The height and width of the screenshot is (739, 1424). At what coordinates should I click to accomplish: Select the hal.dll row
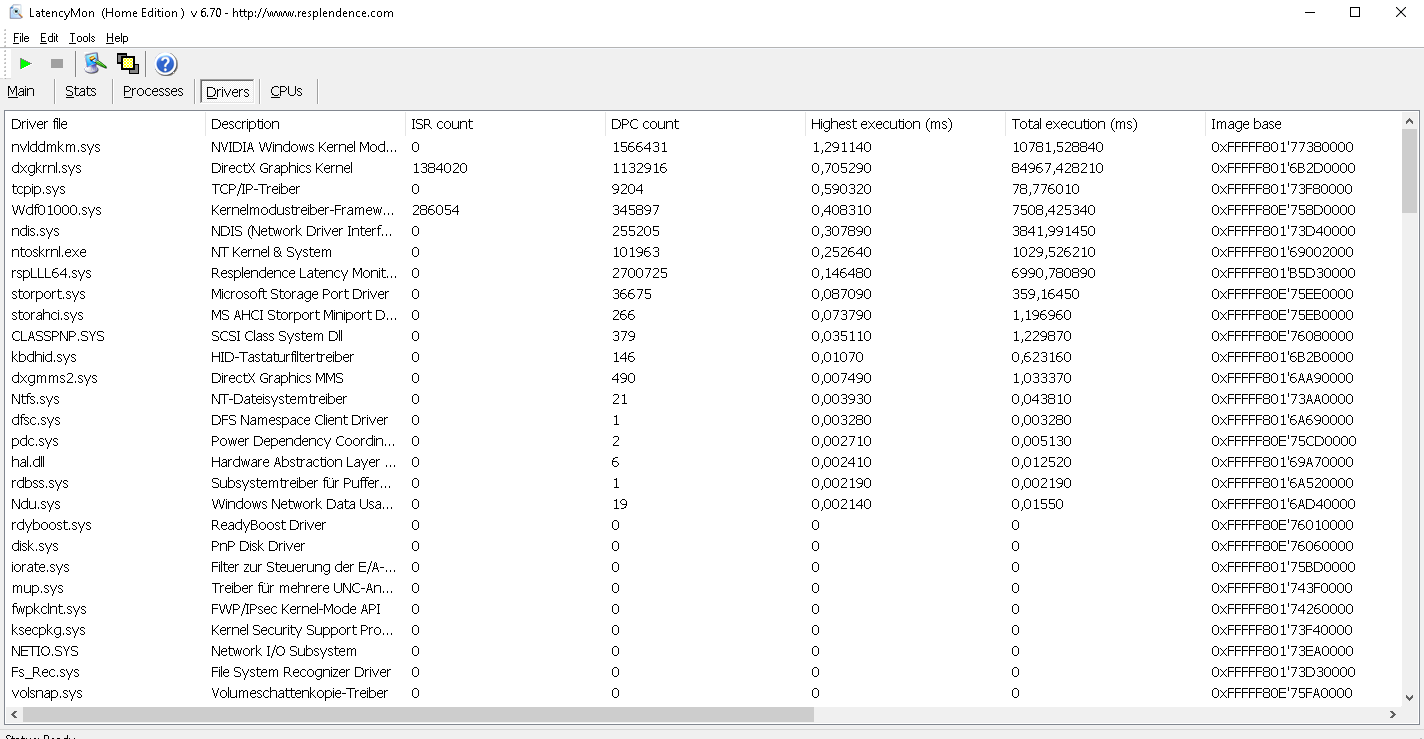pos(703,462)
